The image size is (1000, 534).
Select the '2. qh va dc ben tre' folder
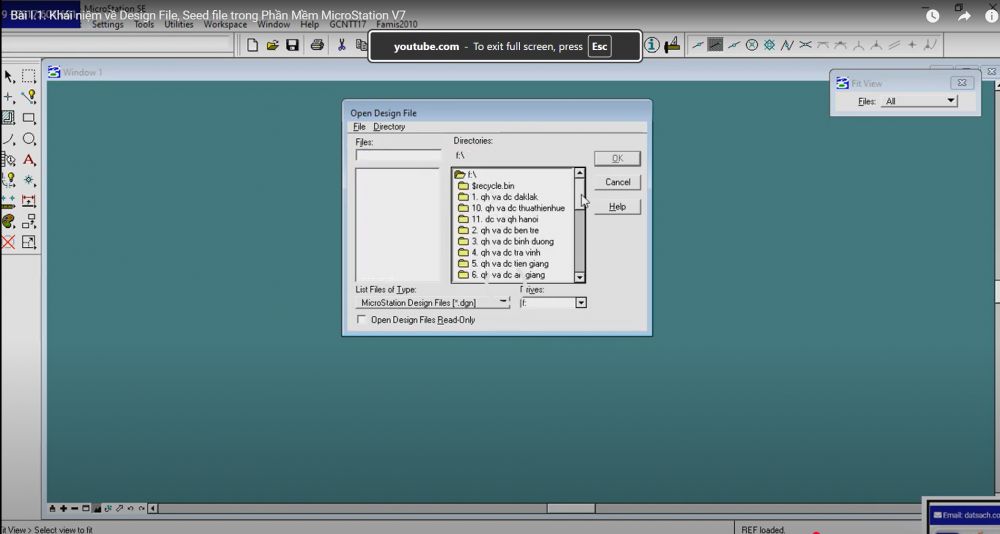point(504,230)
